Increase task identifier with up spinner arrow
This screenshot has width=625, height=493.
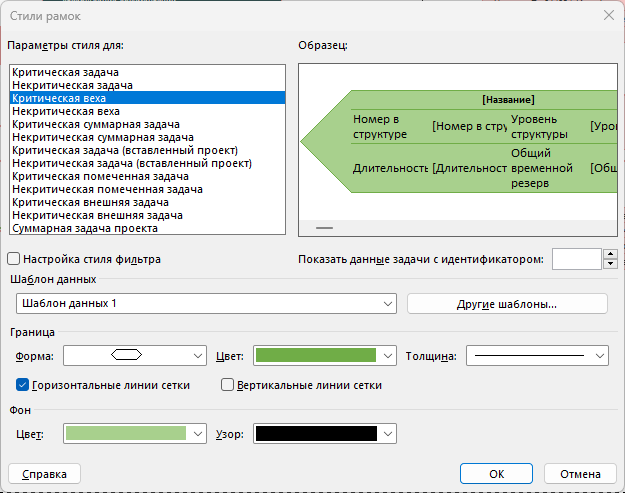click(x=610, y=254)
